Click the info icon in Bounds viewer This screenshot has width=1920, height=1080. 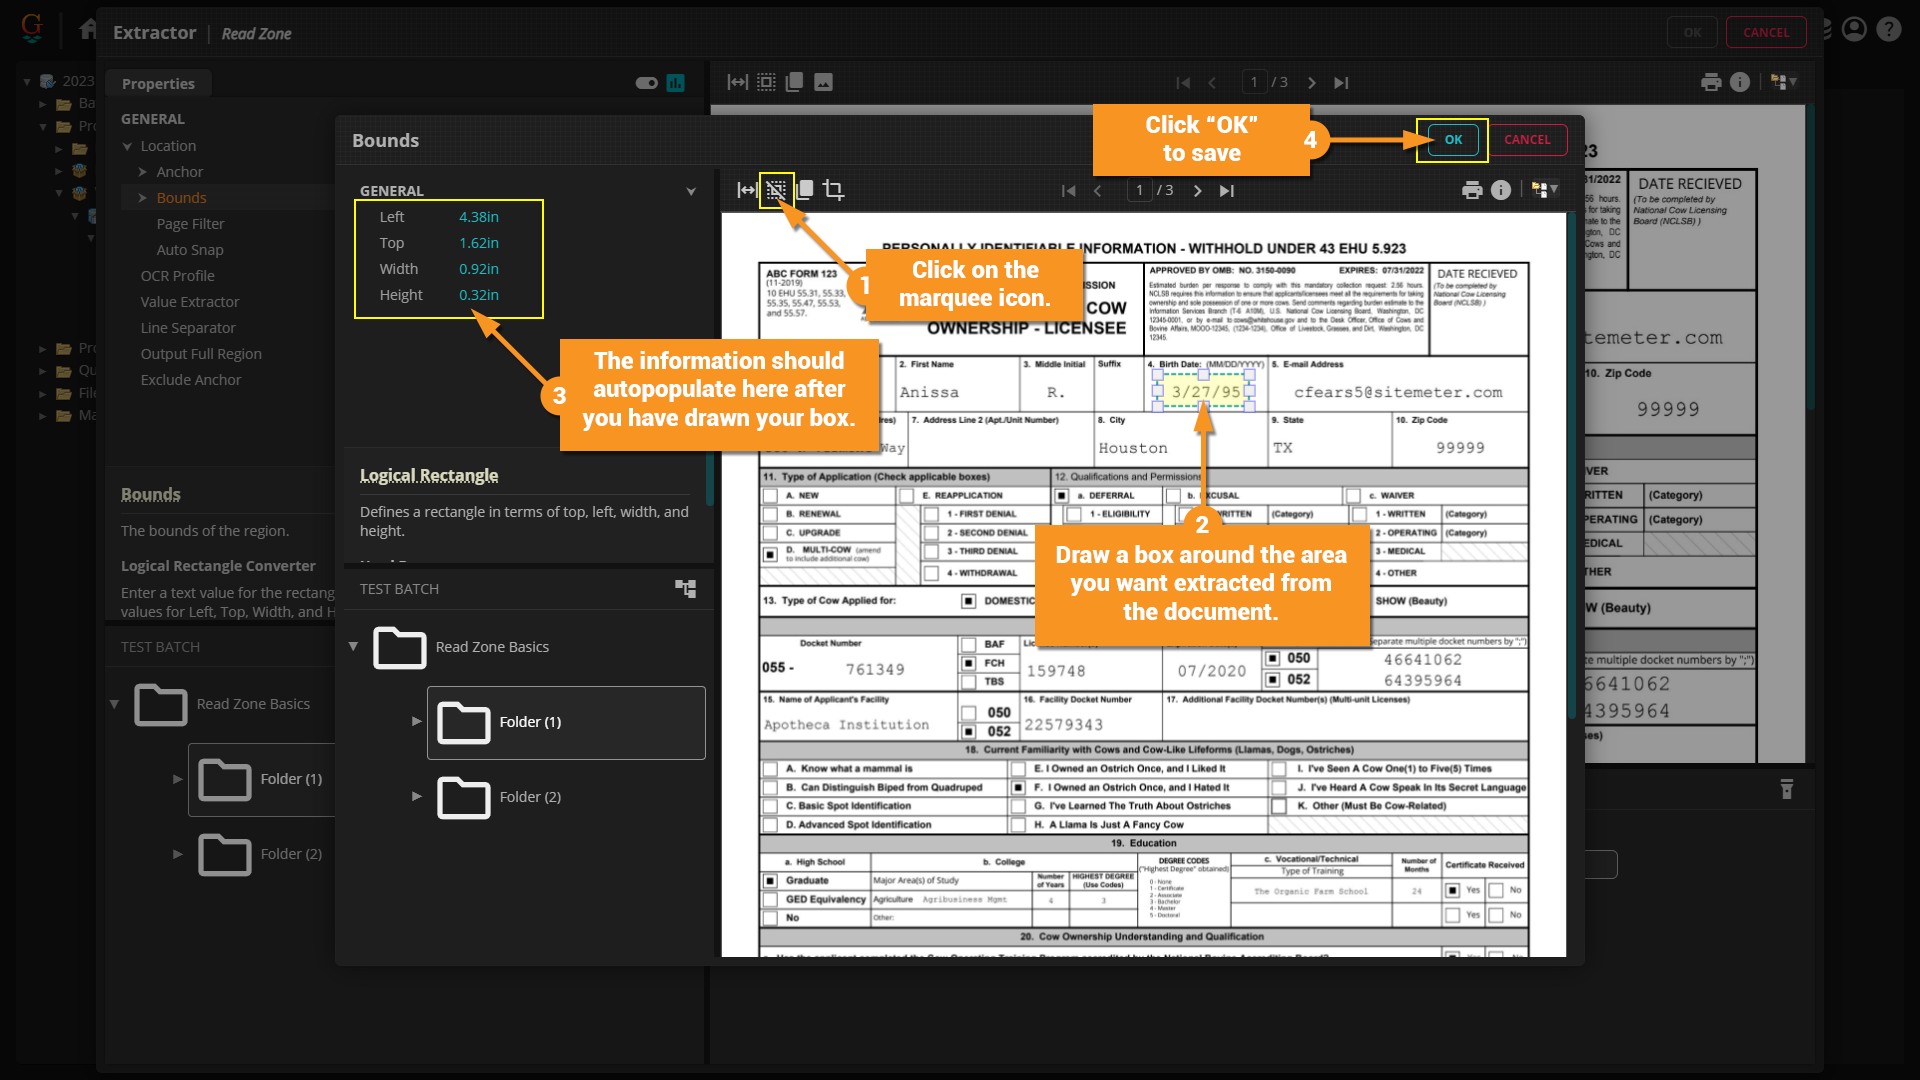1501,190
